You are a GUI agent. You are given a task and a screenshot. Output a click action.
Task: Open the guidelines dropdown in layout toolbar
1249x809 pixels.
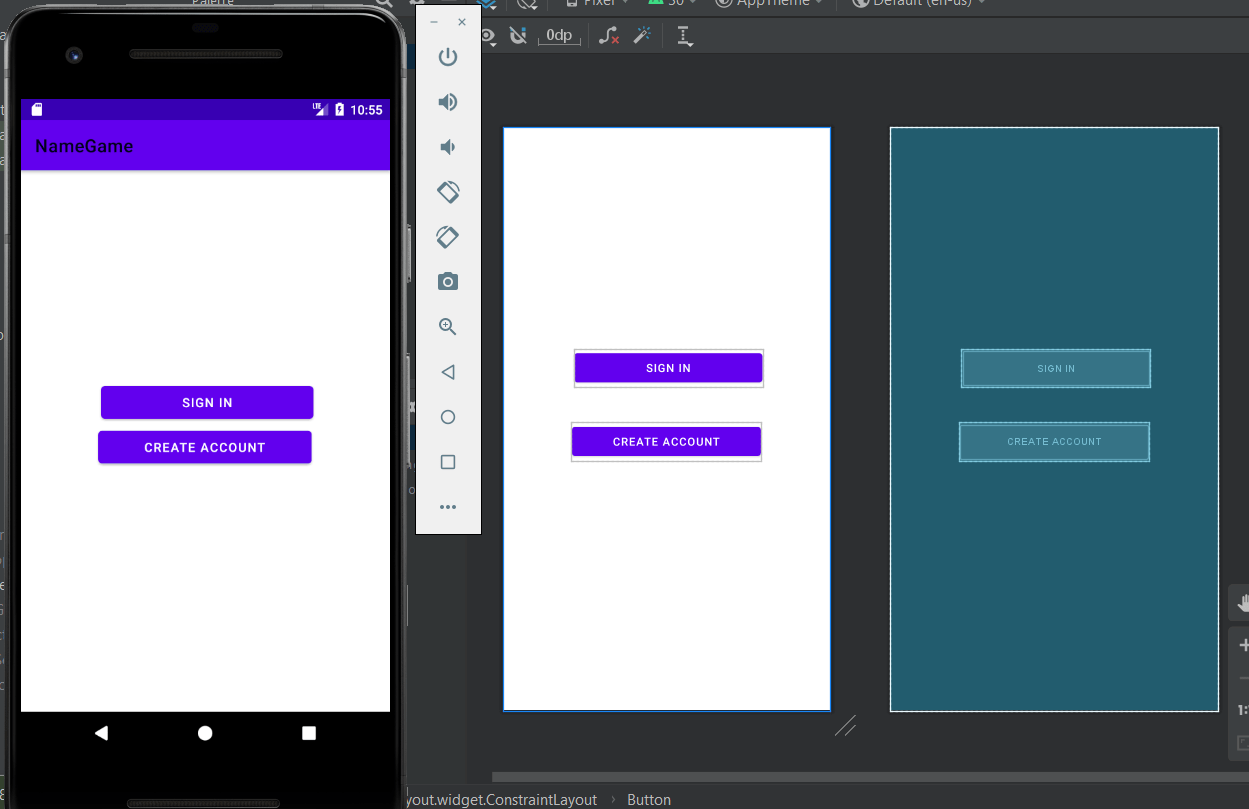tap(684, 36)
